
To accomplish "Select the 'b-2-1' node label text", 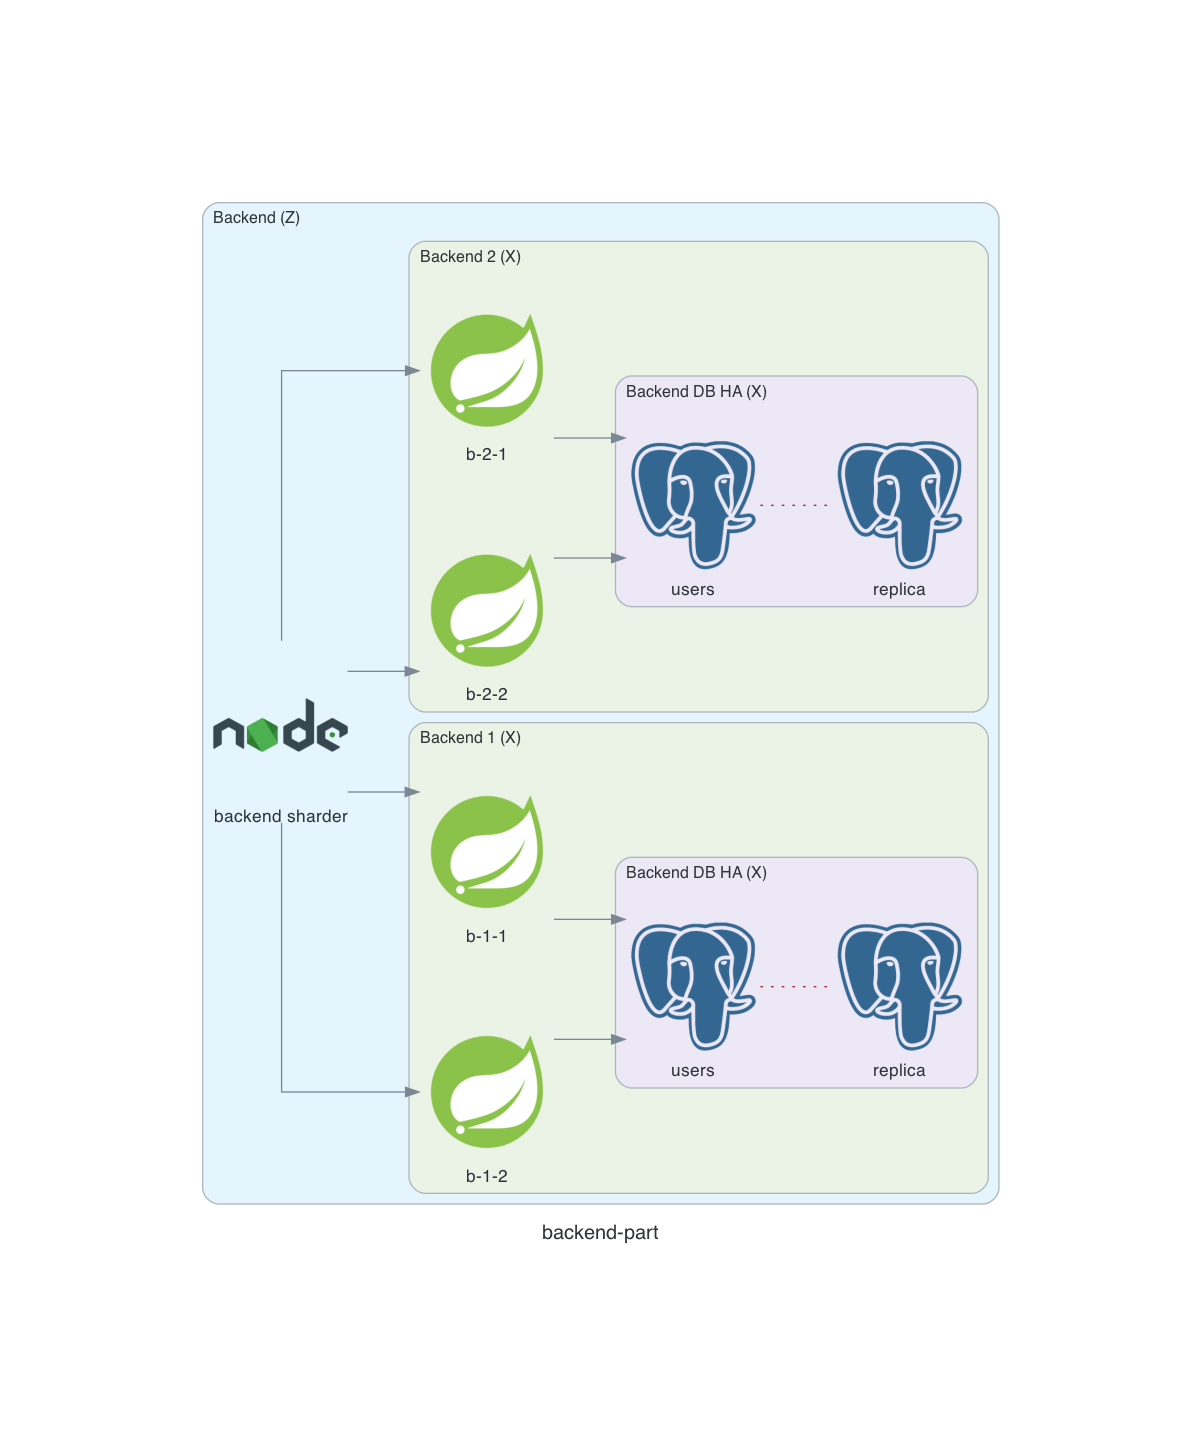I will (x=486, y=455).
